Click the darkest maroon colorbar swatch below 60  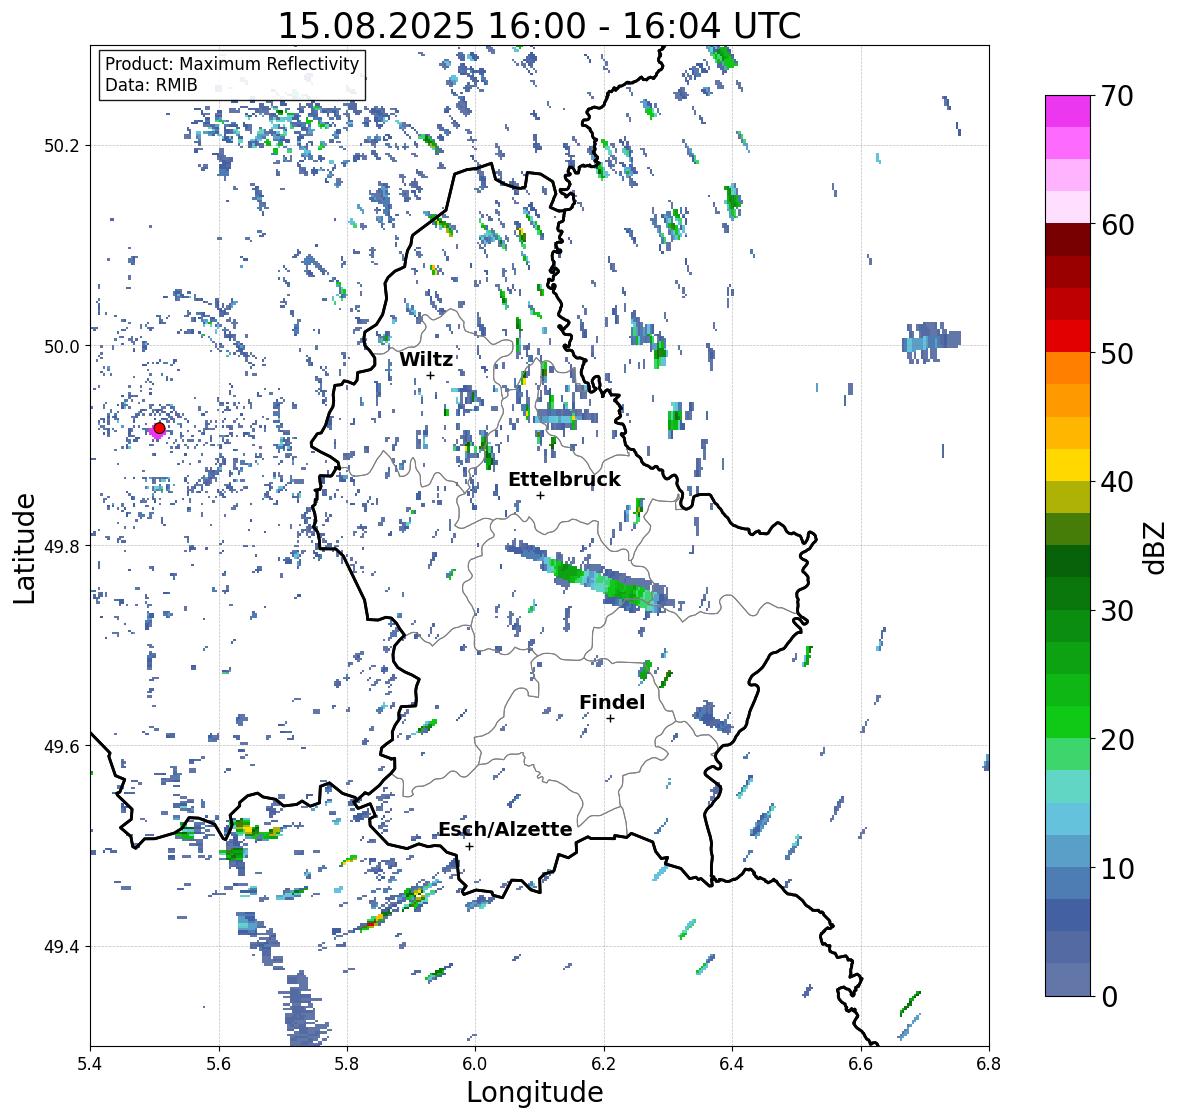(1068, 240)
